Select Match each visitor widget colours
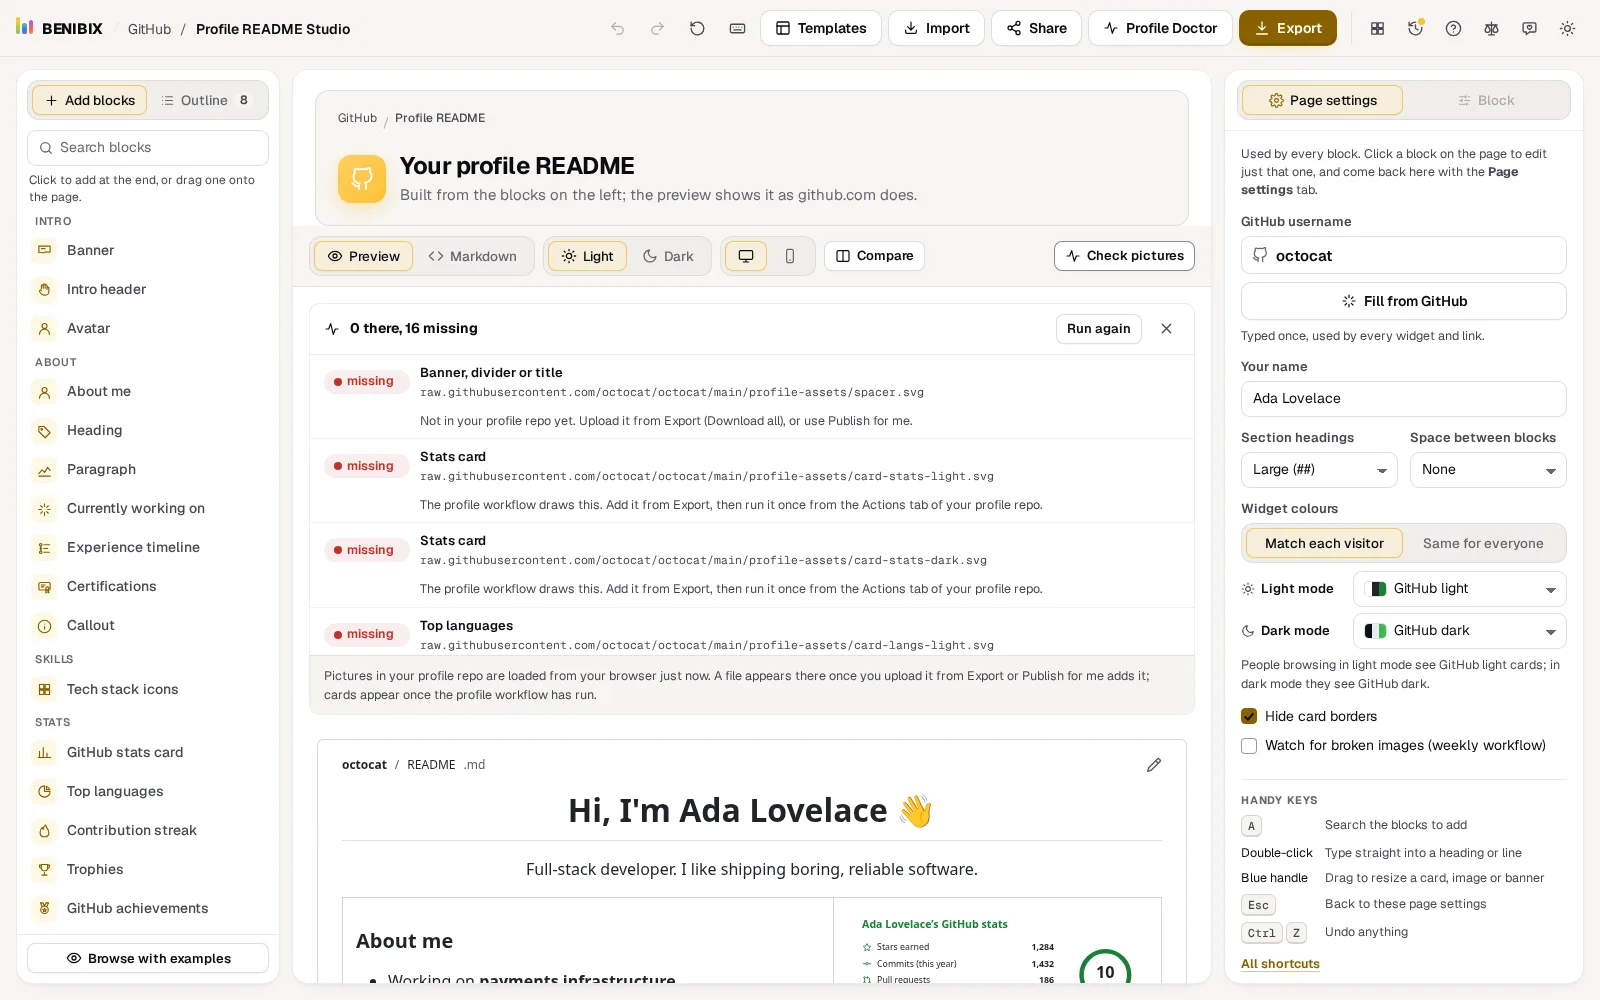 coord(1324,544)
